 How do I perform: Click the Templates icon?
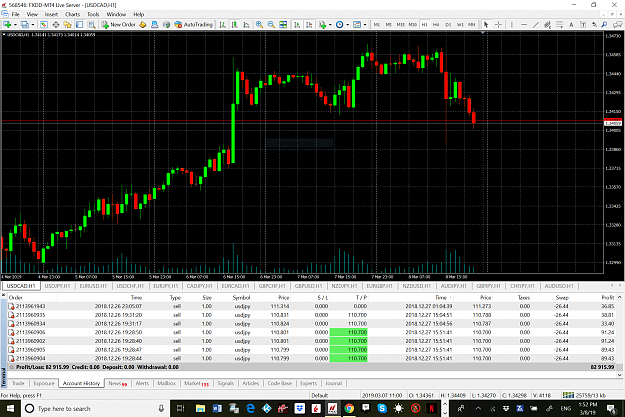point(357,25)
